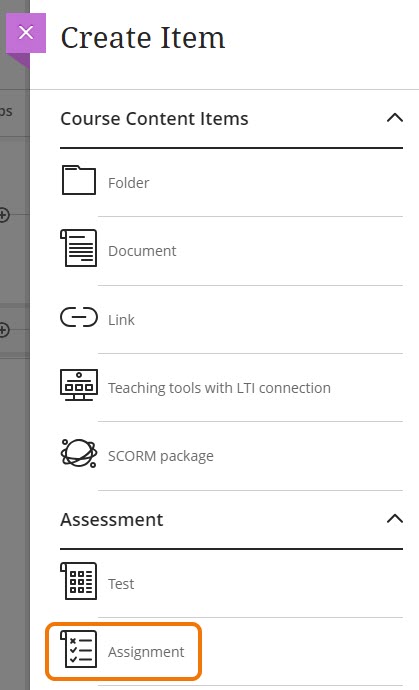Image resolution: width=419 pixels, height=690 pixels.
Task: Click the Folder icon
Action: coord(78,180)
